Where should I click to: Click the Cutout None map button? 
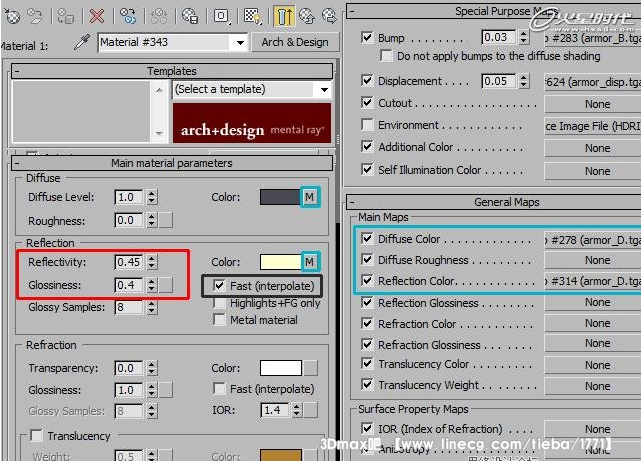592,104
